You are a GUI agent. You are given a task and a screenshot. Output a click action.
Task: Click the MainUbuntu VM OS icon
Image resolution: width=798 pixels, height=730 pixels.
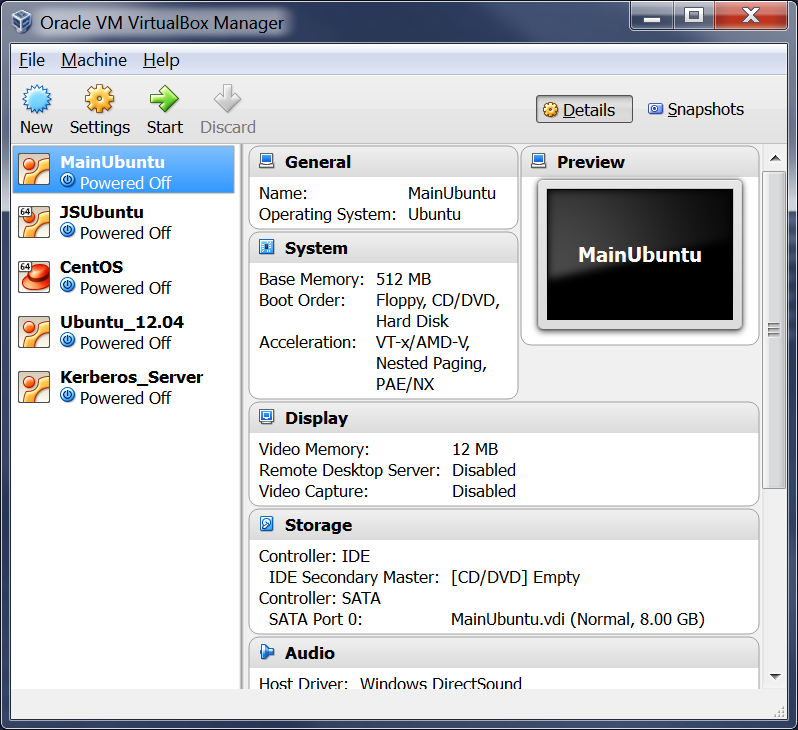click(x=34, y=169)
